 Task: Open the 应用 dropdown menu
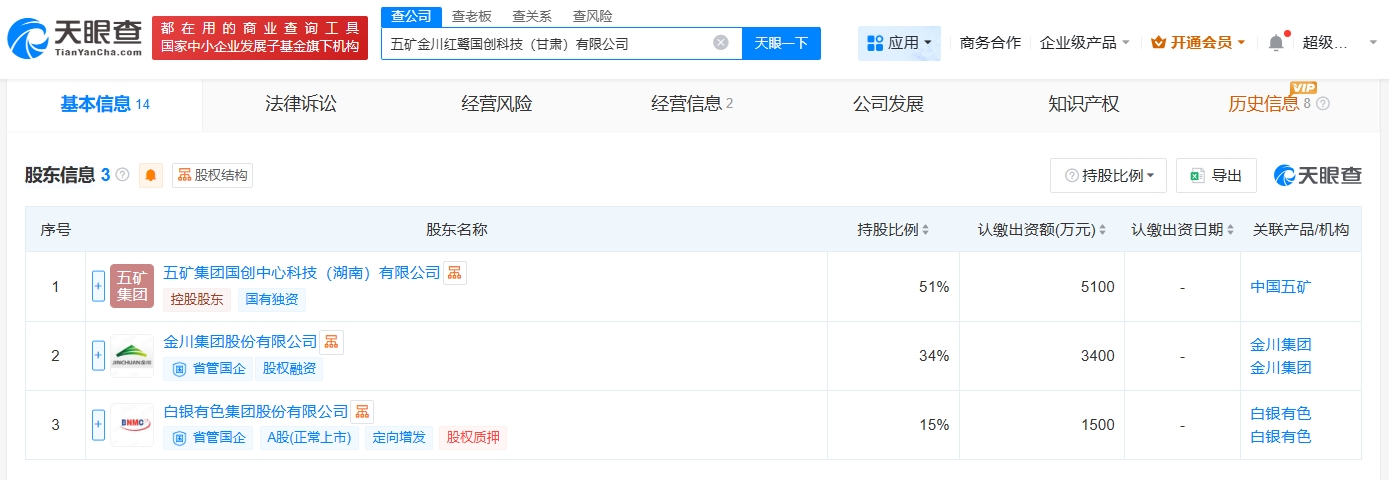tap(899, 43)
